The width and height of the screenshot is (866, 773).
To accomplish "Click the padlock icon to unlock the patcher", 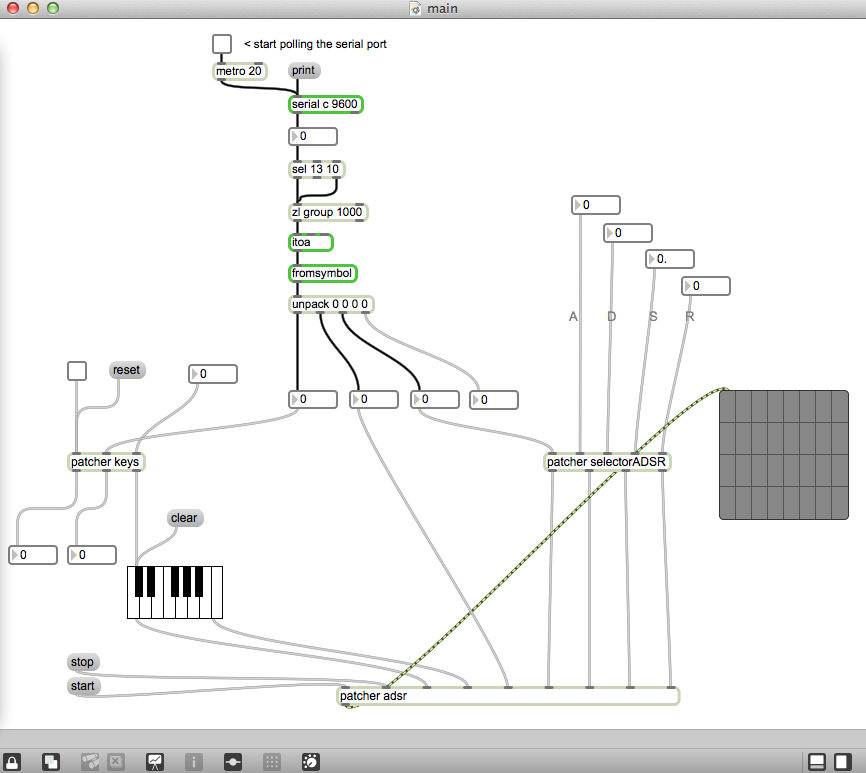I will point(12,762).
